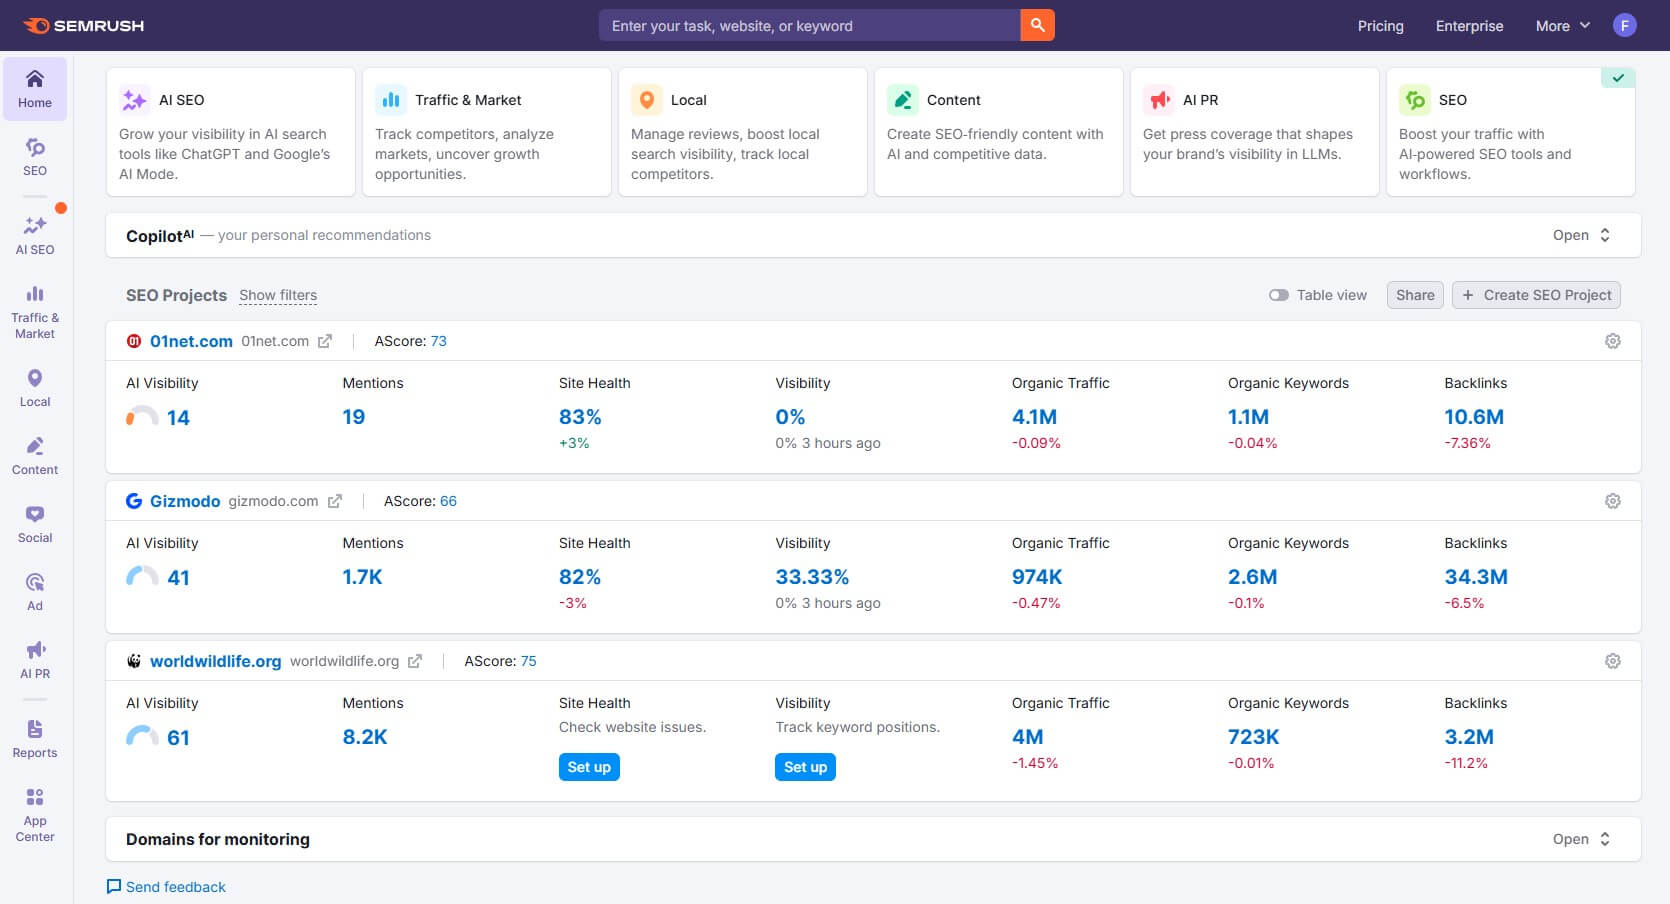Go to the Enterprise page

[1468, 26]
